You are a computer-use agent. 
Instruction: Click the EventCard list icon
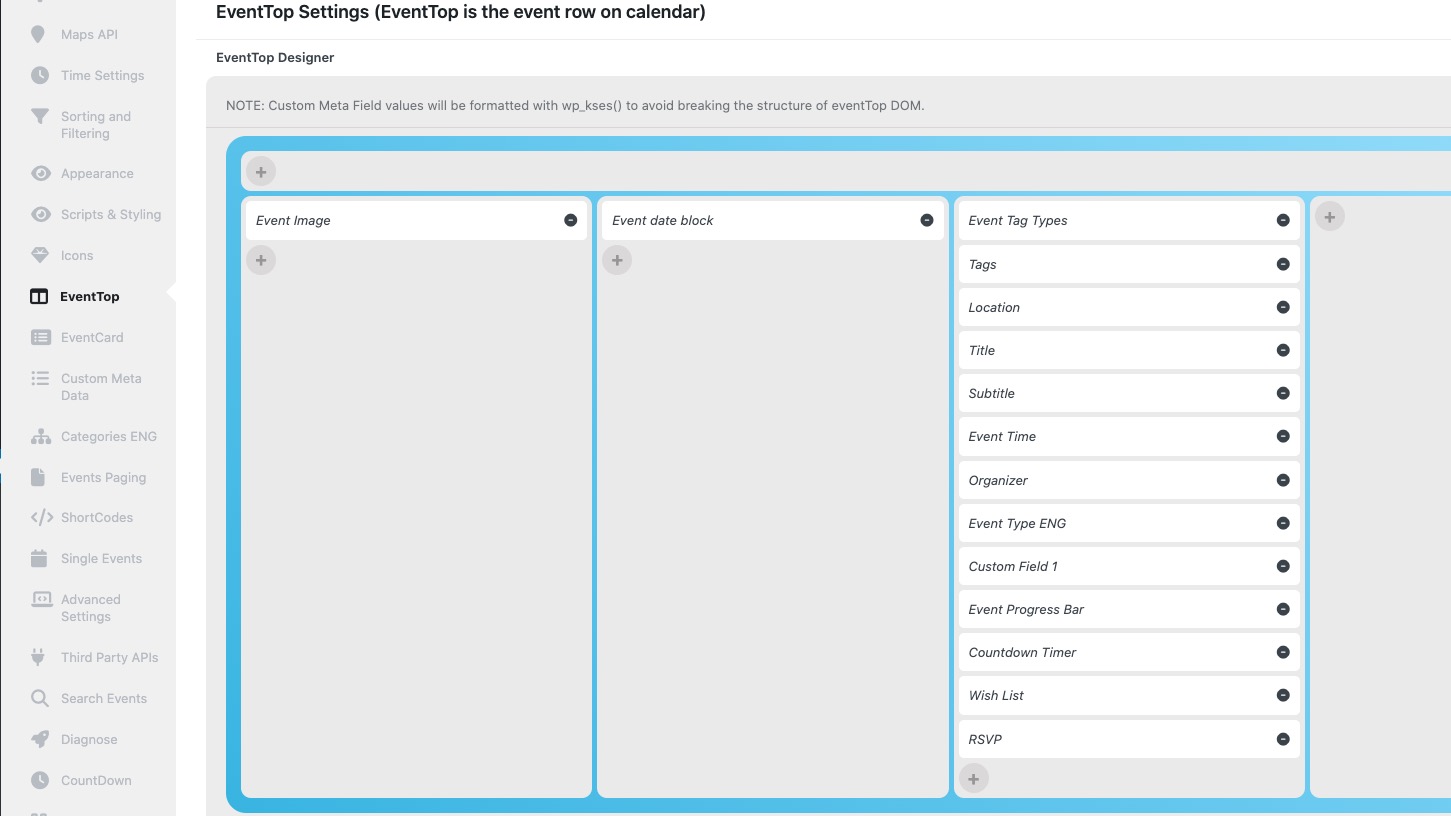pyautogui.click(x=40, y=338)
